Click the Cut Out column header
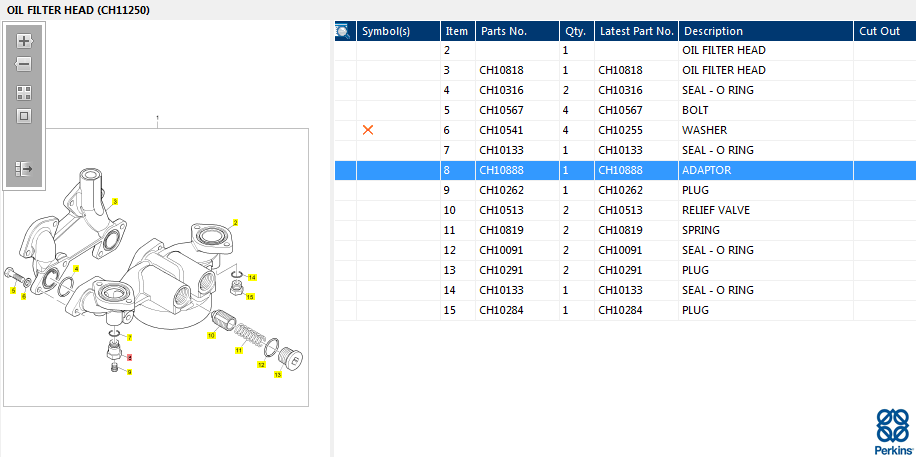The height and width of the screenshot is (457, 916). point(884,32)
